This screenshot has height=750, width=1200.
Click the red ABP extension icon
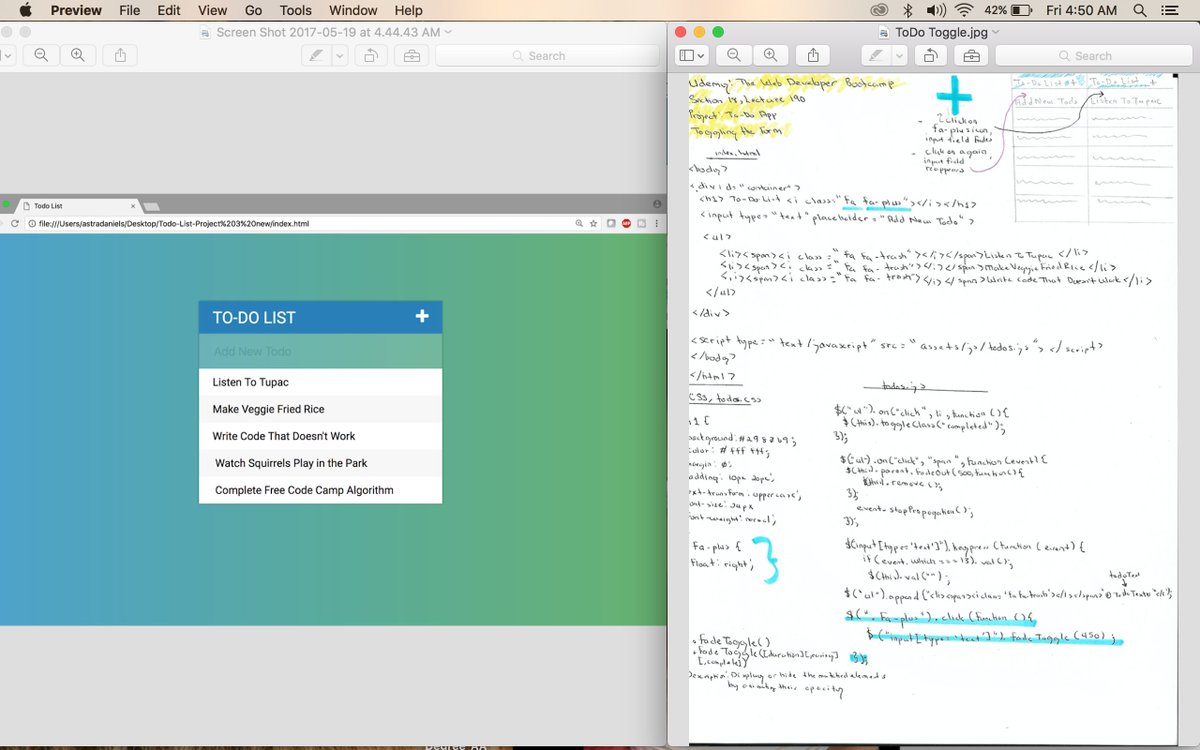[626, 223]
